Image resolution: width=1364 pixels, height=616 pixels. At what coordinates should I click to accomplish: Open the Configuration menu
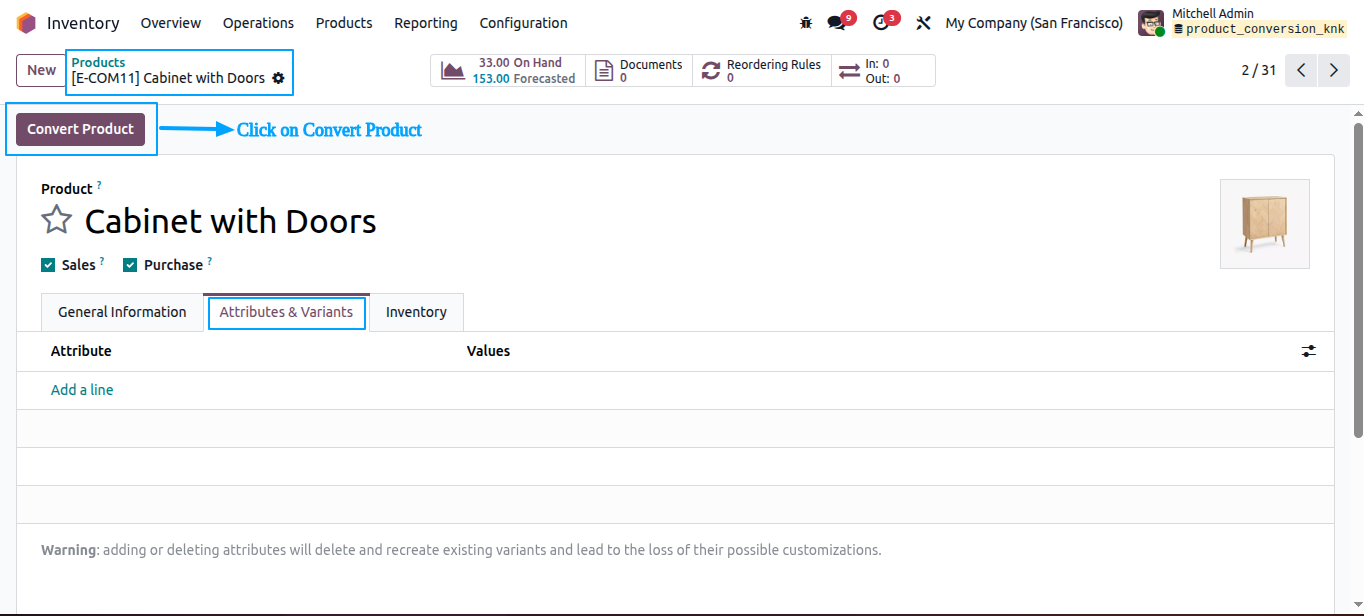(523, 23)
